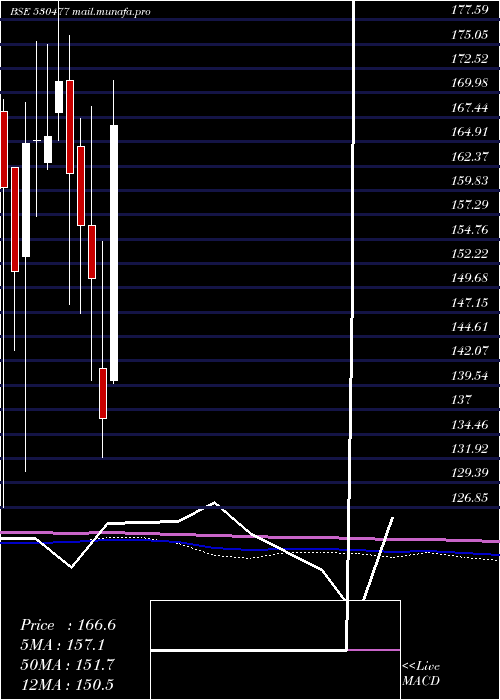Click the 12MA : 150.5 readout

pos(68,684)
